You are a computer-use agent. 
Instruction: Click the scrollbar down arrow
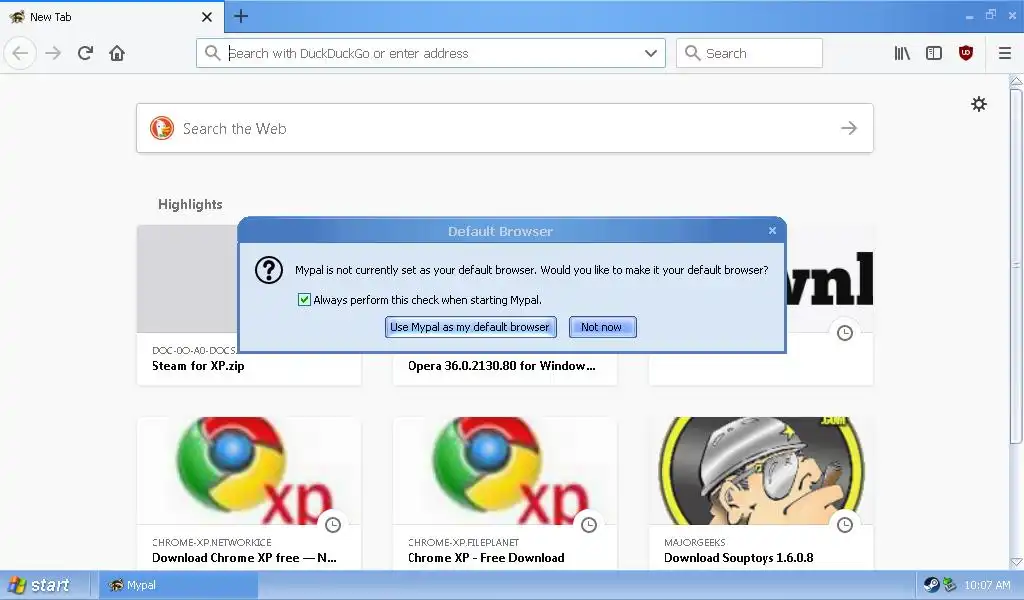pos(1016,562)
